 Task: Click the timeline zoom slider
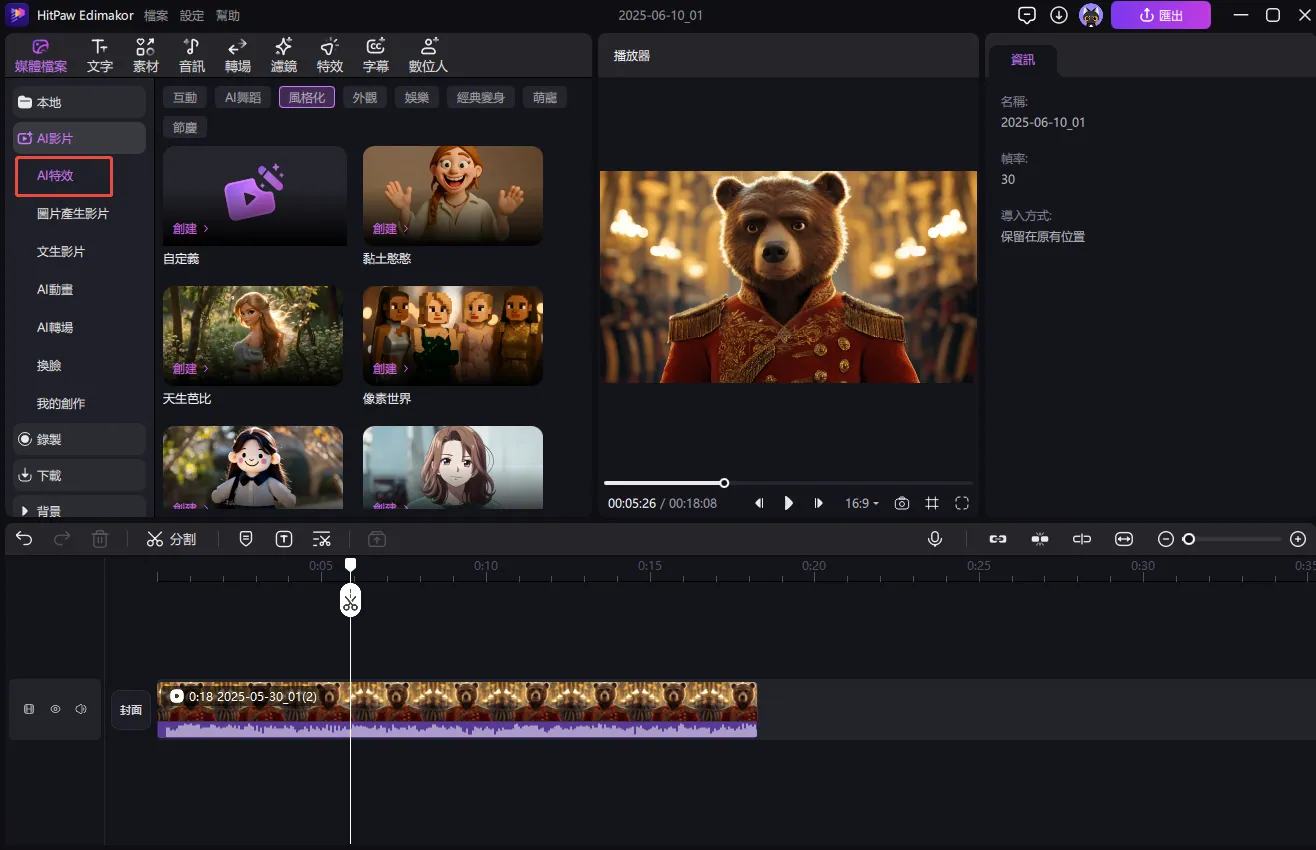click(1232, 539)
